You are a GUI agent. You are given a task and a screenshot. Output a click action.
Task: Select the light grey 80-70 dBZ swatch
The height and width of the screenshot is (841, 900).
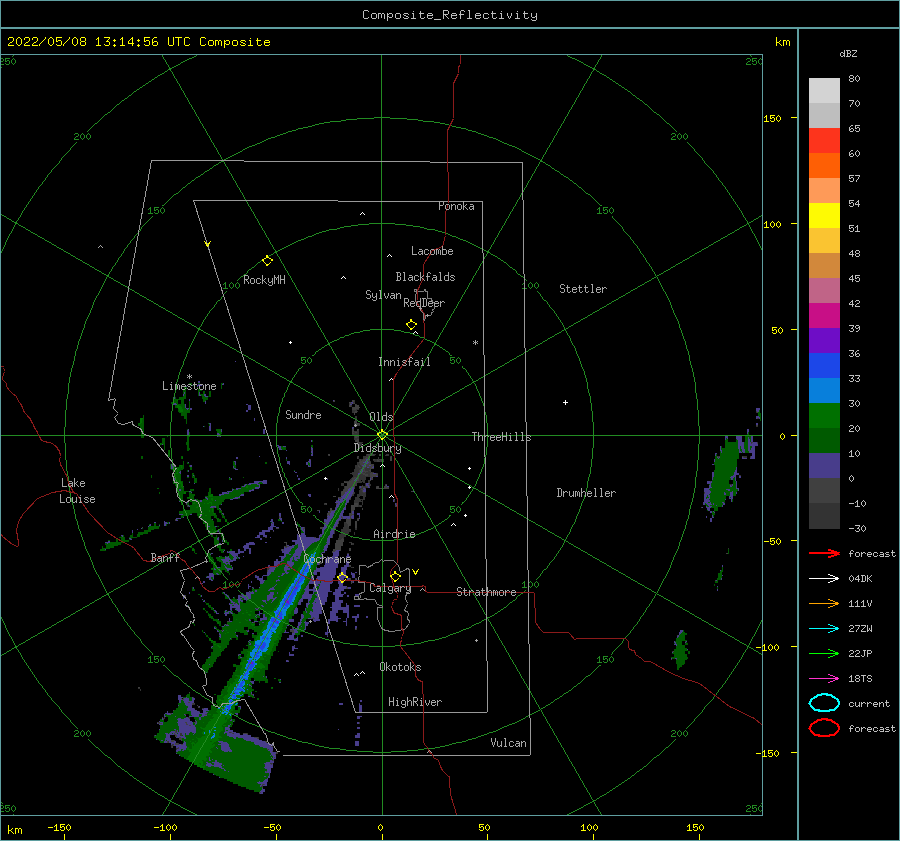824,91
